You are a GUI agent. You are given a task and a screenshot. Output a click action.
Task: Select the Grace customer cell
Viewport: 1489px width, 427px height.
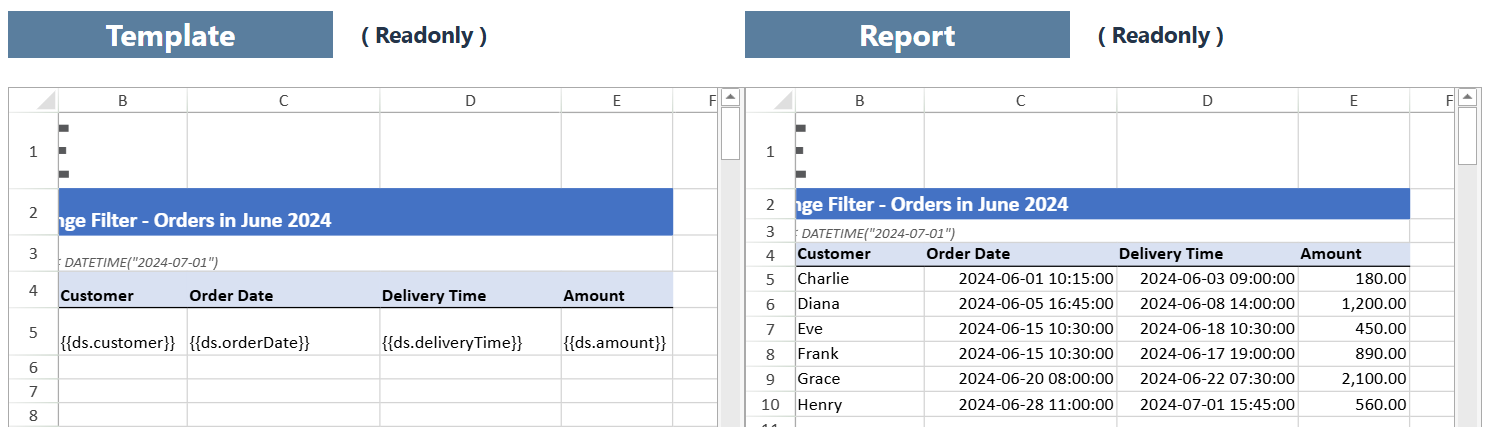pos(860,379)
